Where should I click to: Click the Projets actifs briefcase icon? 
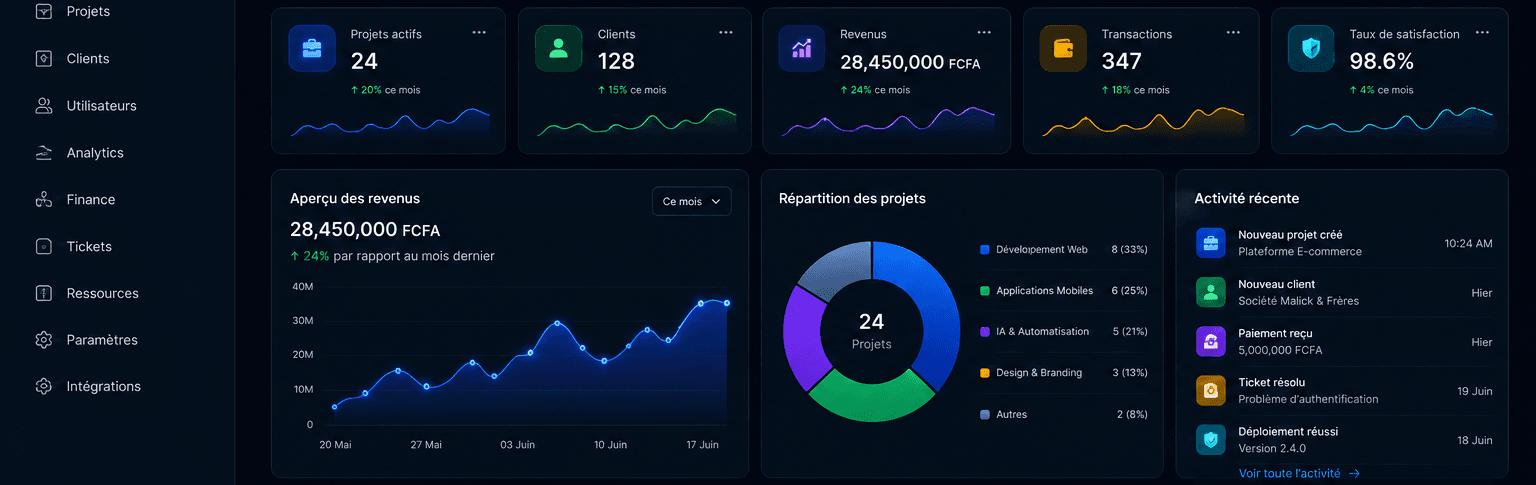[x=312, y=48]
